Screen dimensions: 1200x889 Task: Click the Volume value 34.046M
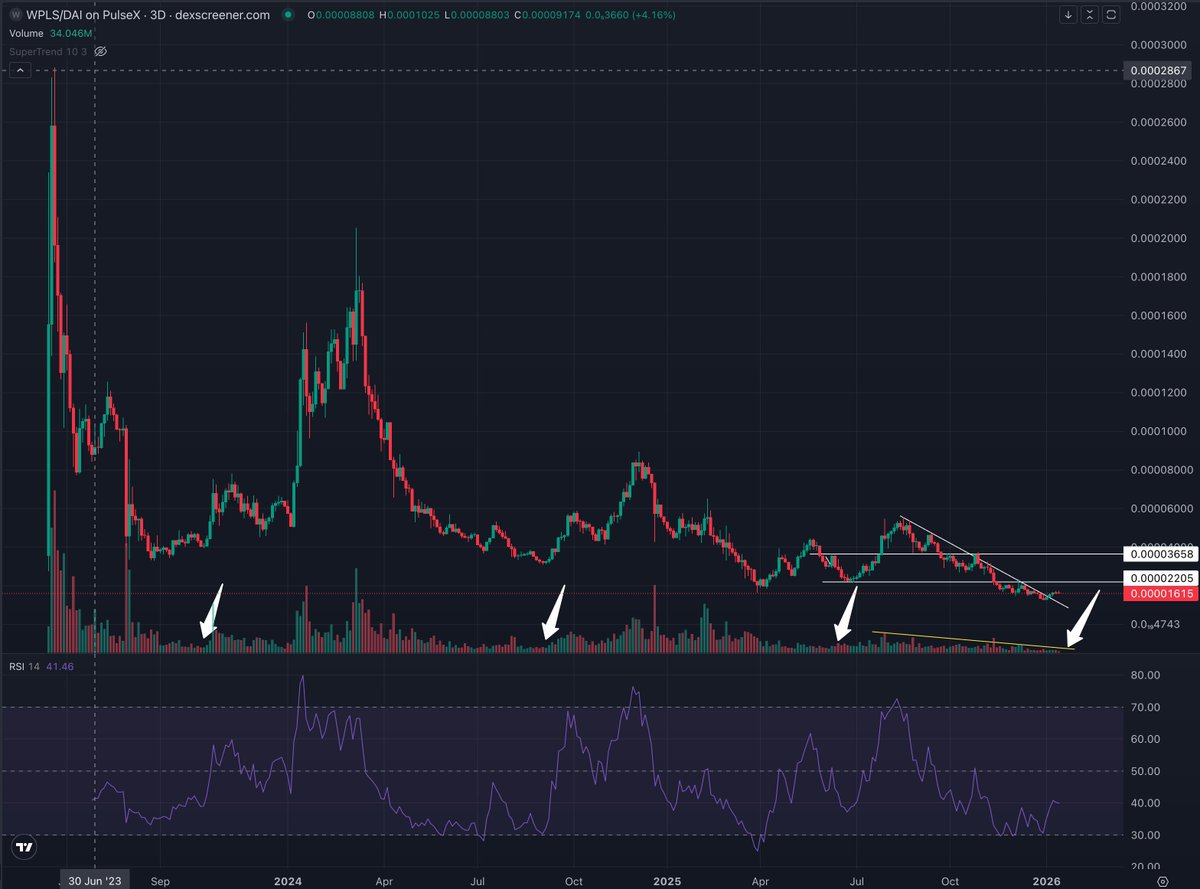pos(71,33)
